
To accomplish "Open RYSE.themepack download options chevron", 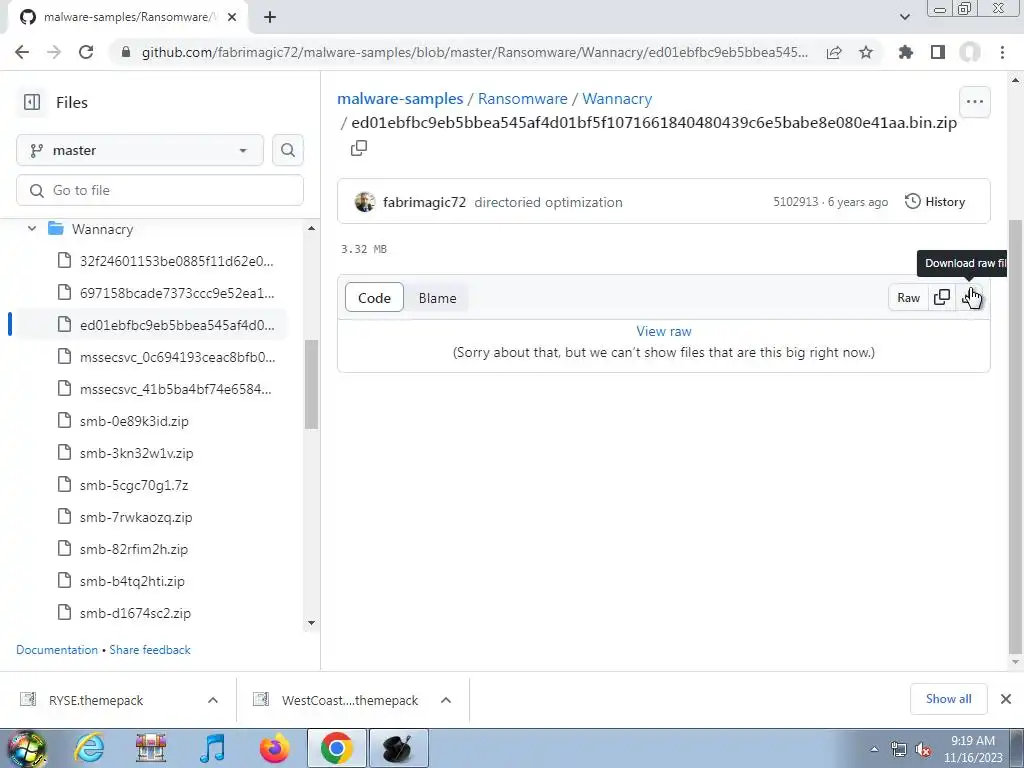I will (x=213, y=700).
